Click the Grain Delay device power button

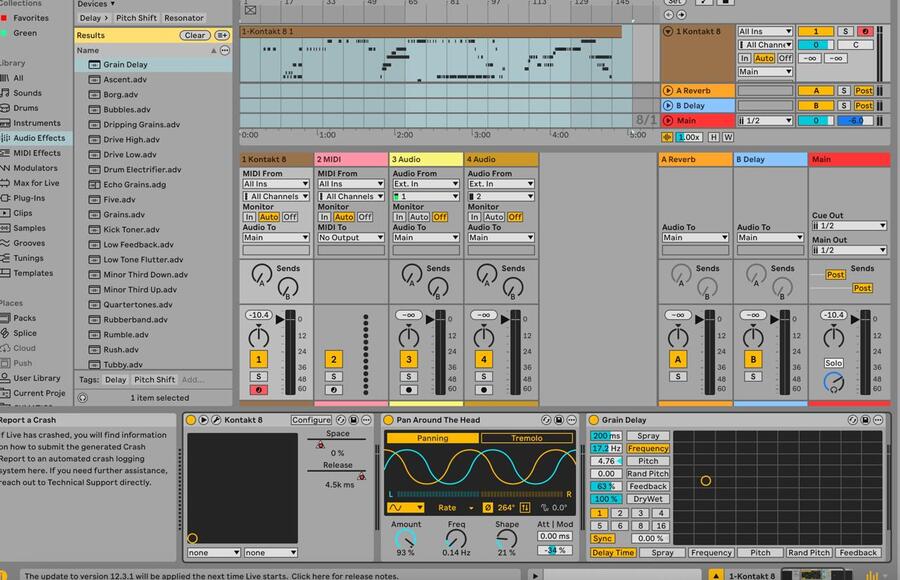pos(593,420)
